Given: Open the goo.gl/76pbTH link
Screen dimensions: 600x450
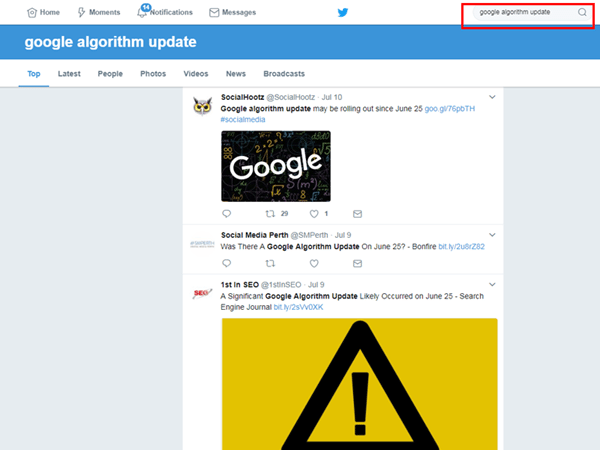Looking at the screenshot, I should tap(450, 109).
